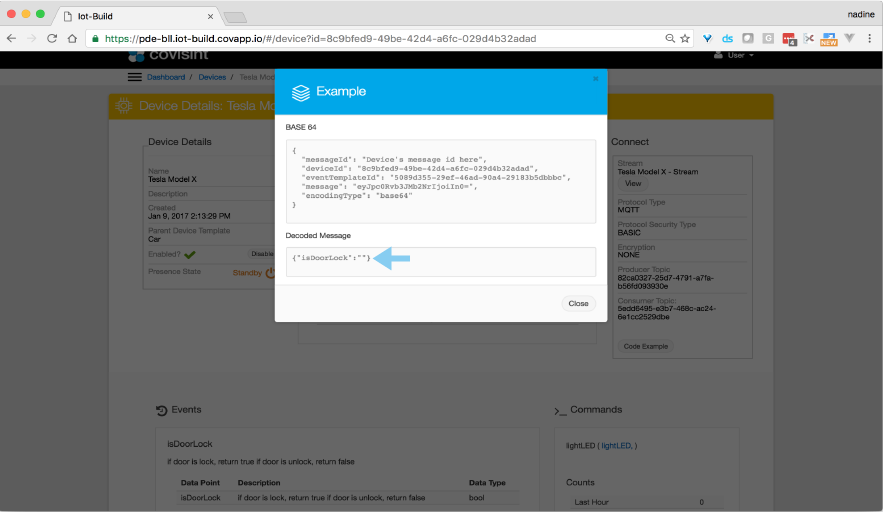Go to browser home icon

[72, 39]
